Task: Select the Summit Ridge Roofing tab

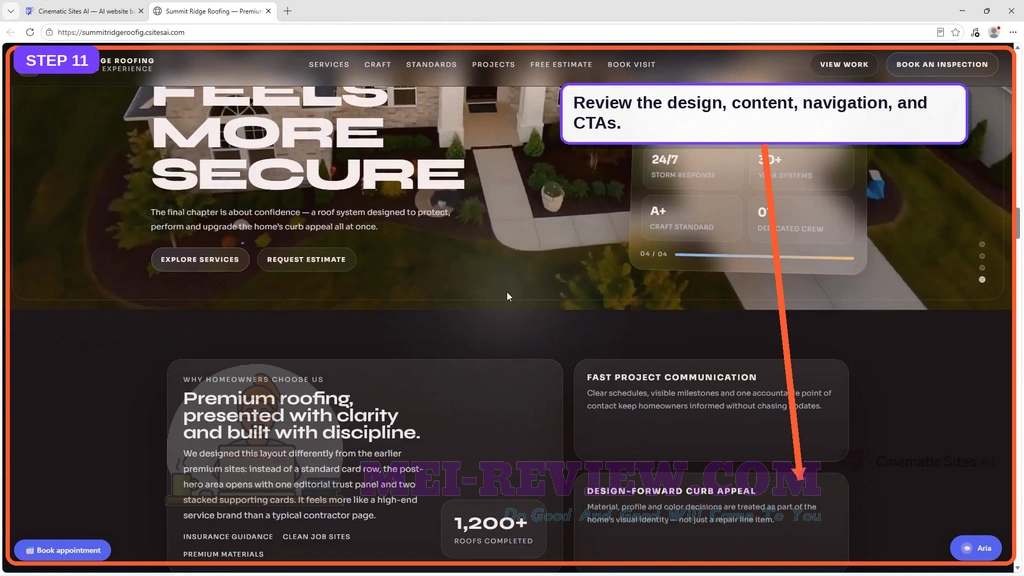Action: pos(211,11)
